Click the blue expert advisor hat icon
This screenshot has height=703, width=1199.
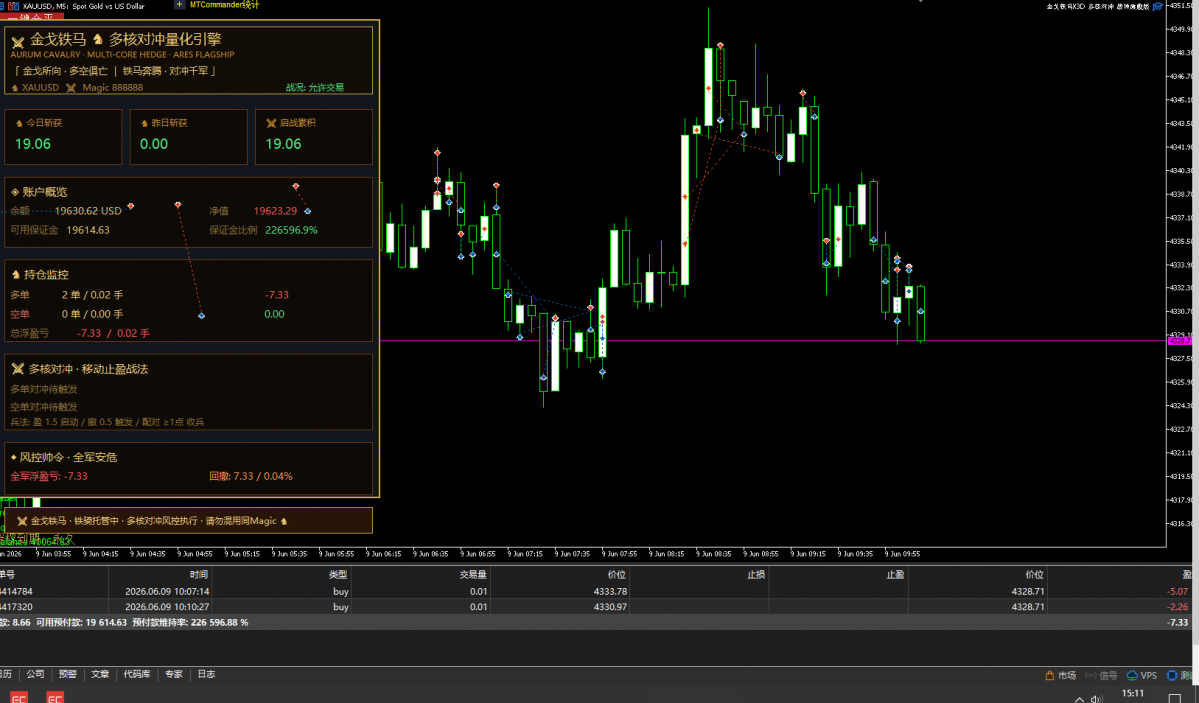1158,6
